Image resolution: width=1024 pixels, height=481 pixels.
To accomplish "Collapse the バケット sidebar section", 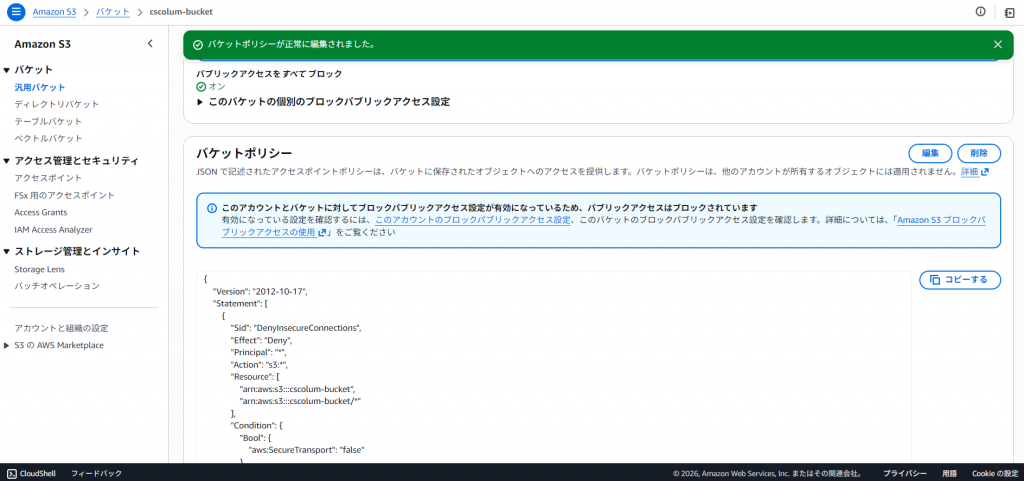I will (x=7, y=70).
